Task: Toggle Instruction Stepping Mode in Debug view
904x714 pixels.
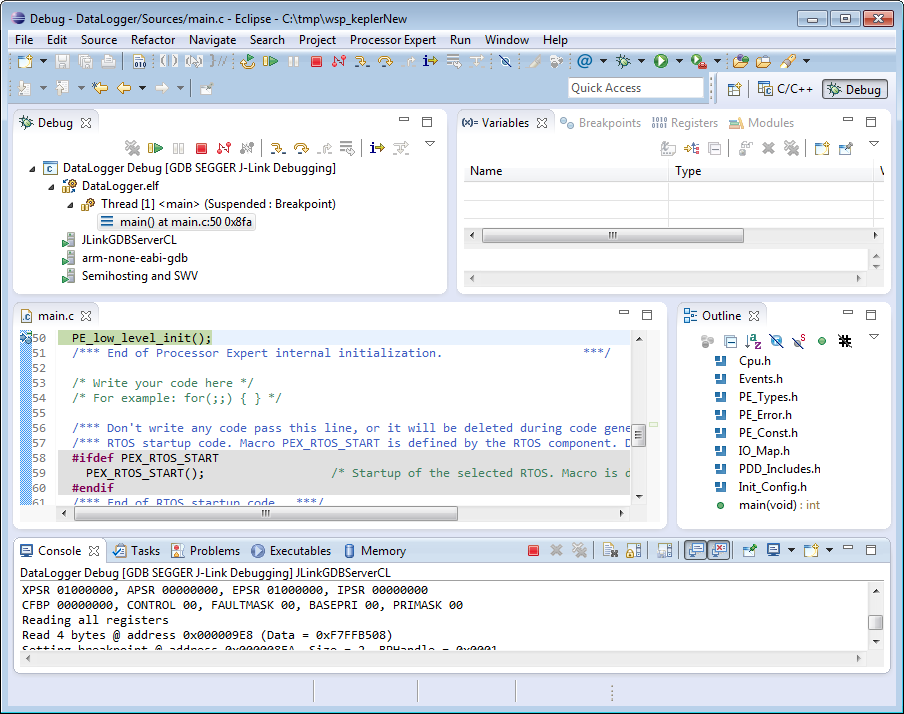Action: coord(376,148)
